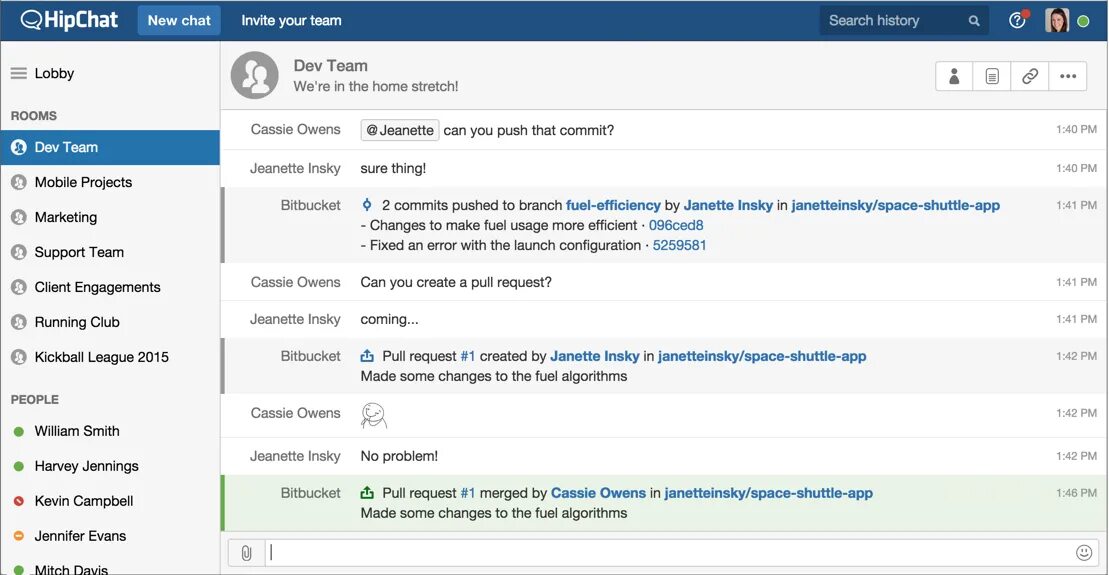Click the HipChat logo
This screenshot has width=1109, height=575.
tap(69, 20)
